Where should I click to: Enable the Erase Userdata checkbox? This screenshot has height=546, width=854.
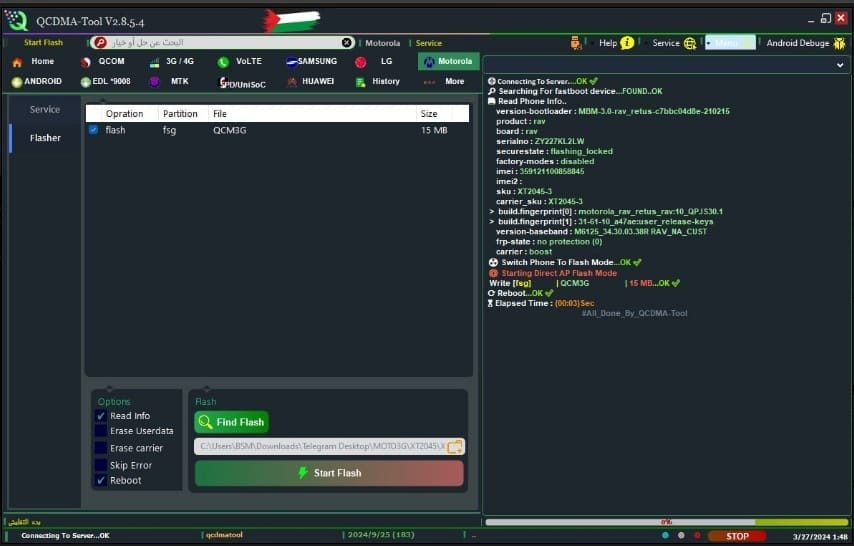[101, 431]
